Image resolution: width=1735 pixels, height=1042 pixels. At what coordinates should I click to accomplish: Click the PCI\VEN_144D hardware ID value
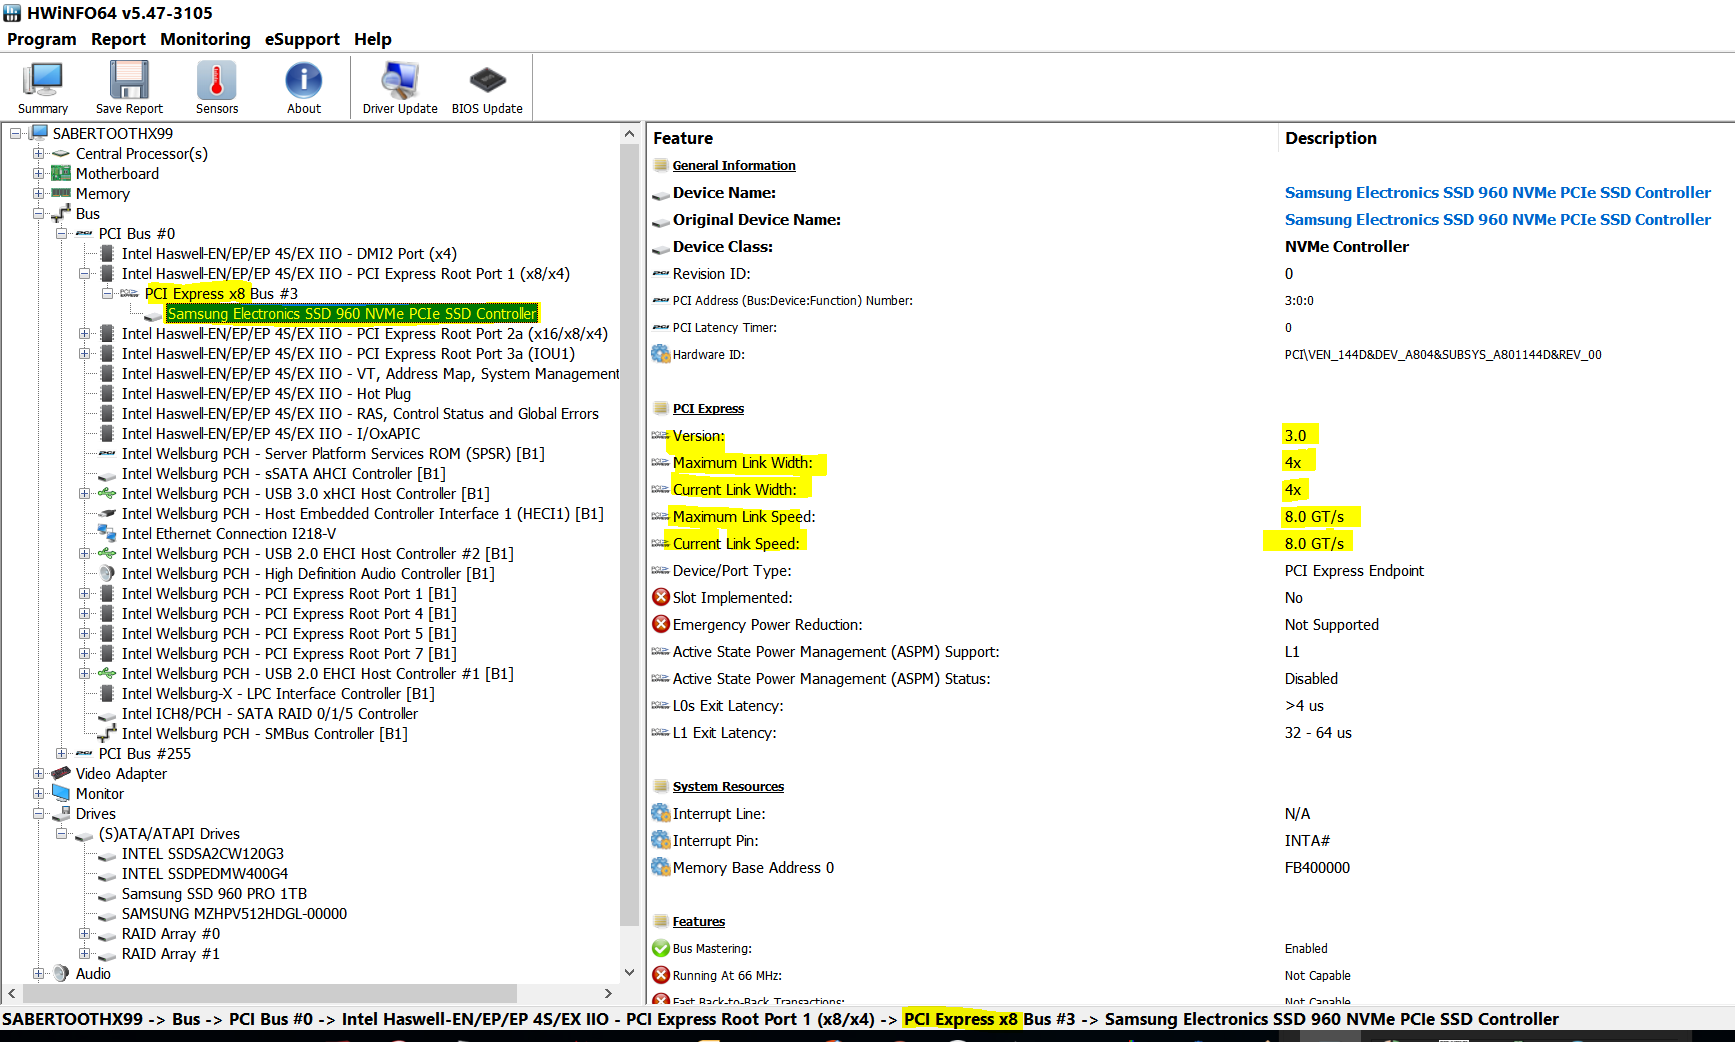(x=1442, y=354)
